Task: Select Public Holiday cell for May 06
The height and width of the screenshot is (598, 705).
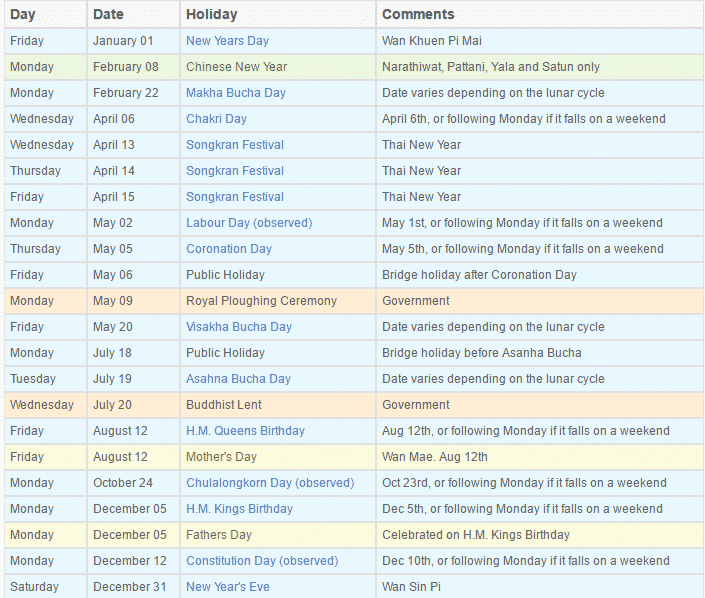Action: [x=278, y=275]
